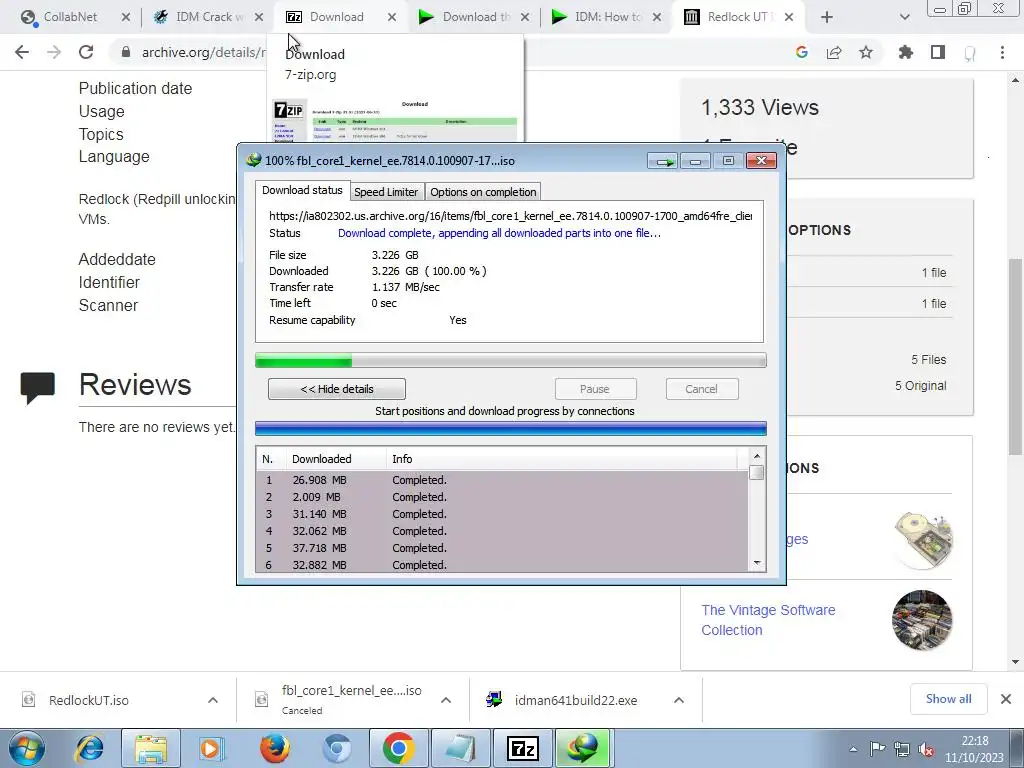Open the CD-ROM software collection thumbnail
This screenshot has width=1024, height=768.
(x=922, y=539)
